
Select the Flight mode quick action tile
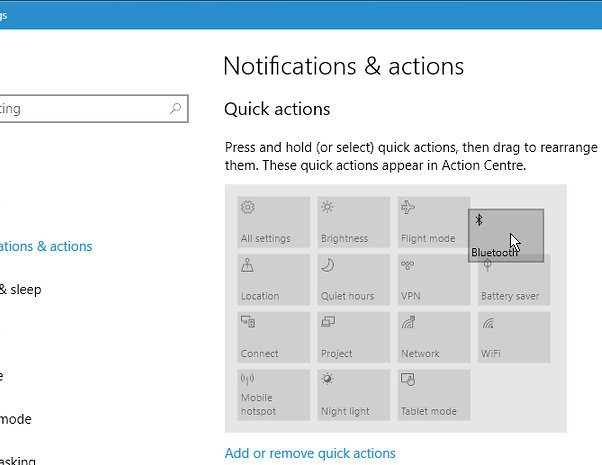coord(433,222)
